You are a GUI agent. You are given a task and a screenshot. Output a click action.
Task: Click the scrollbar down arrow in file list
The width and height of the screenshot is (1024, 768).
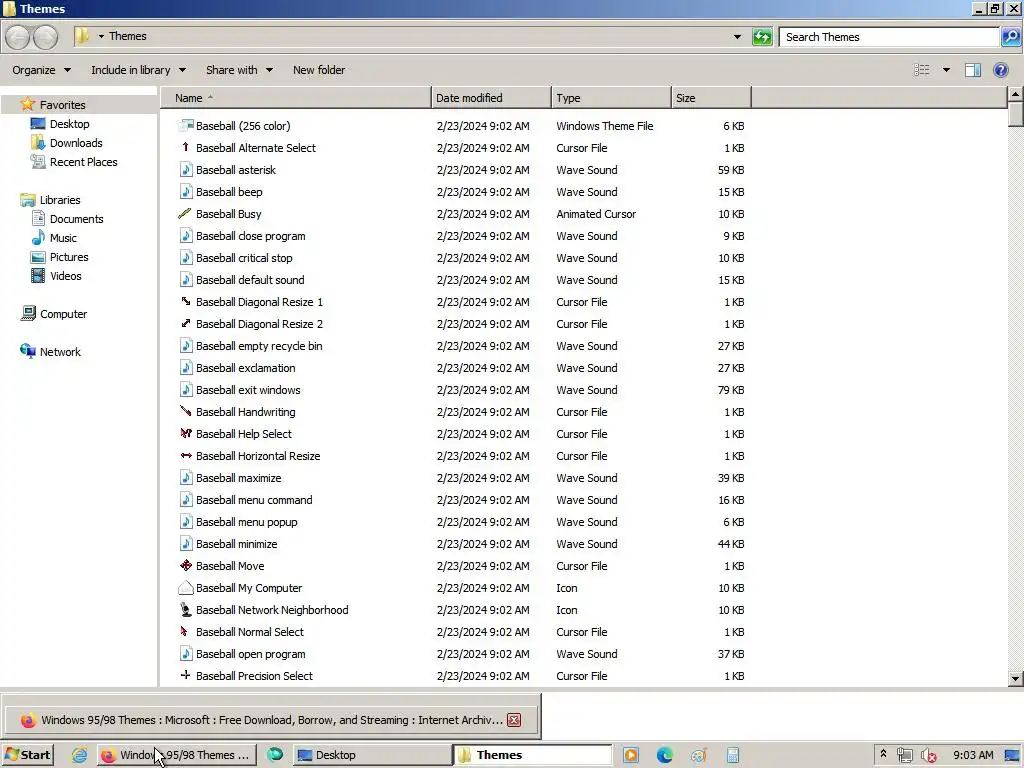(1015, 679)
